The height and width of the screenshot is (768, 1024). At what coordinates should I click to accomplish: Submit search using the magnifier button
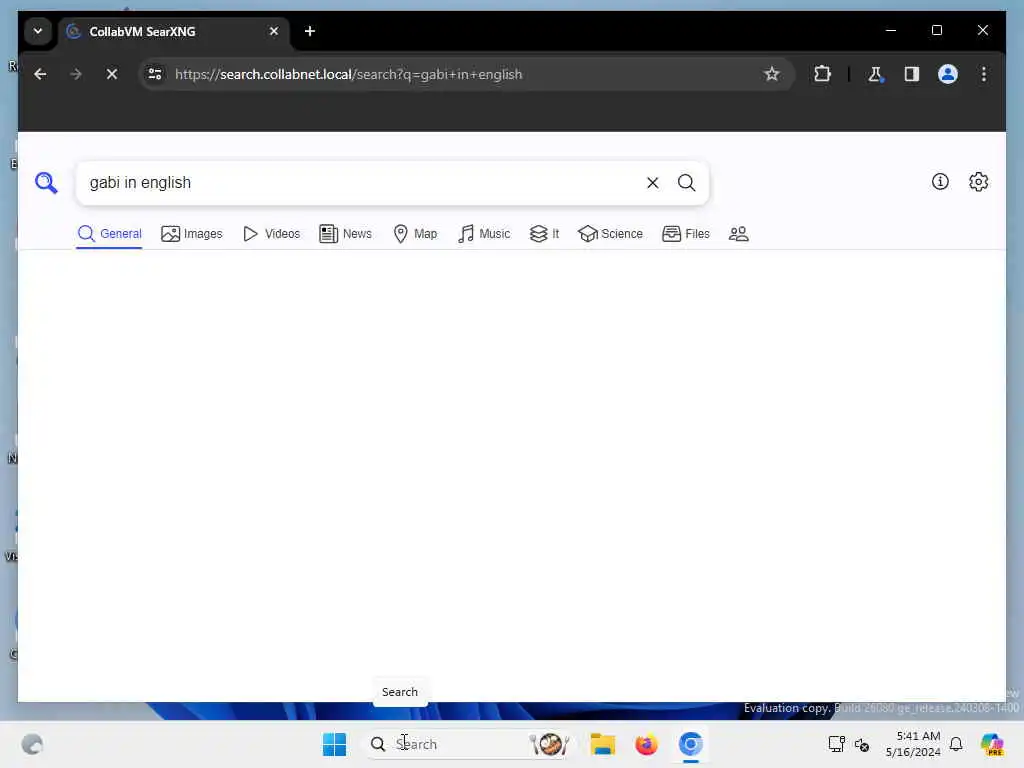[686, 183]
